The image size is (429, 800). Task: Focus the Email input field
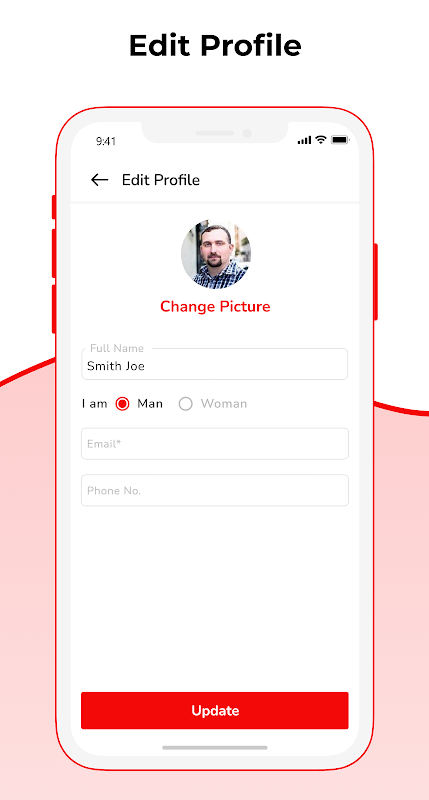tap(215, 444)
